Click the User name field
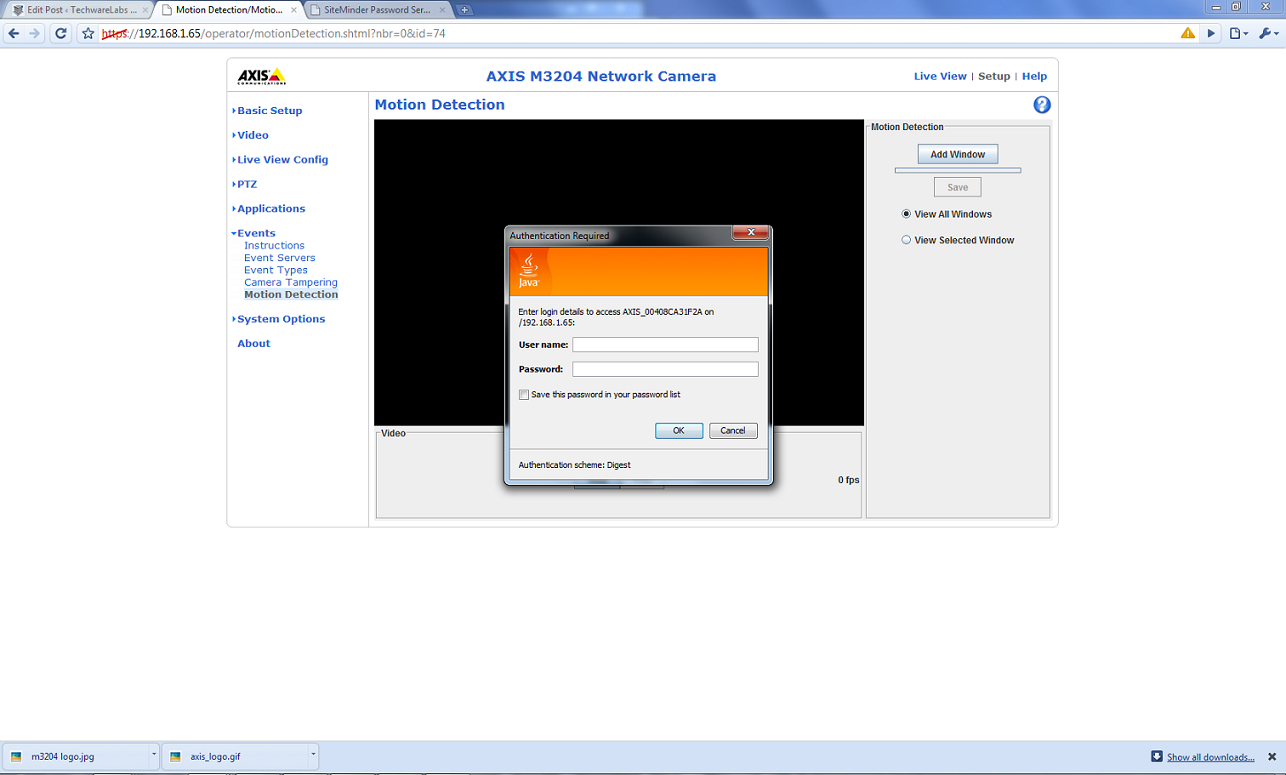 (665, 344)
